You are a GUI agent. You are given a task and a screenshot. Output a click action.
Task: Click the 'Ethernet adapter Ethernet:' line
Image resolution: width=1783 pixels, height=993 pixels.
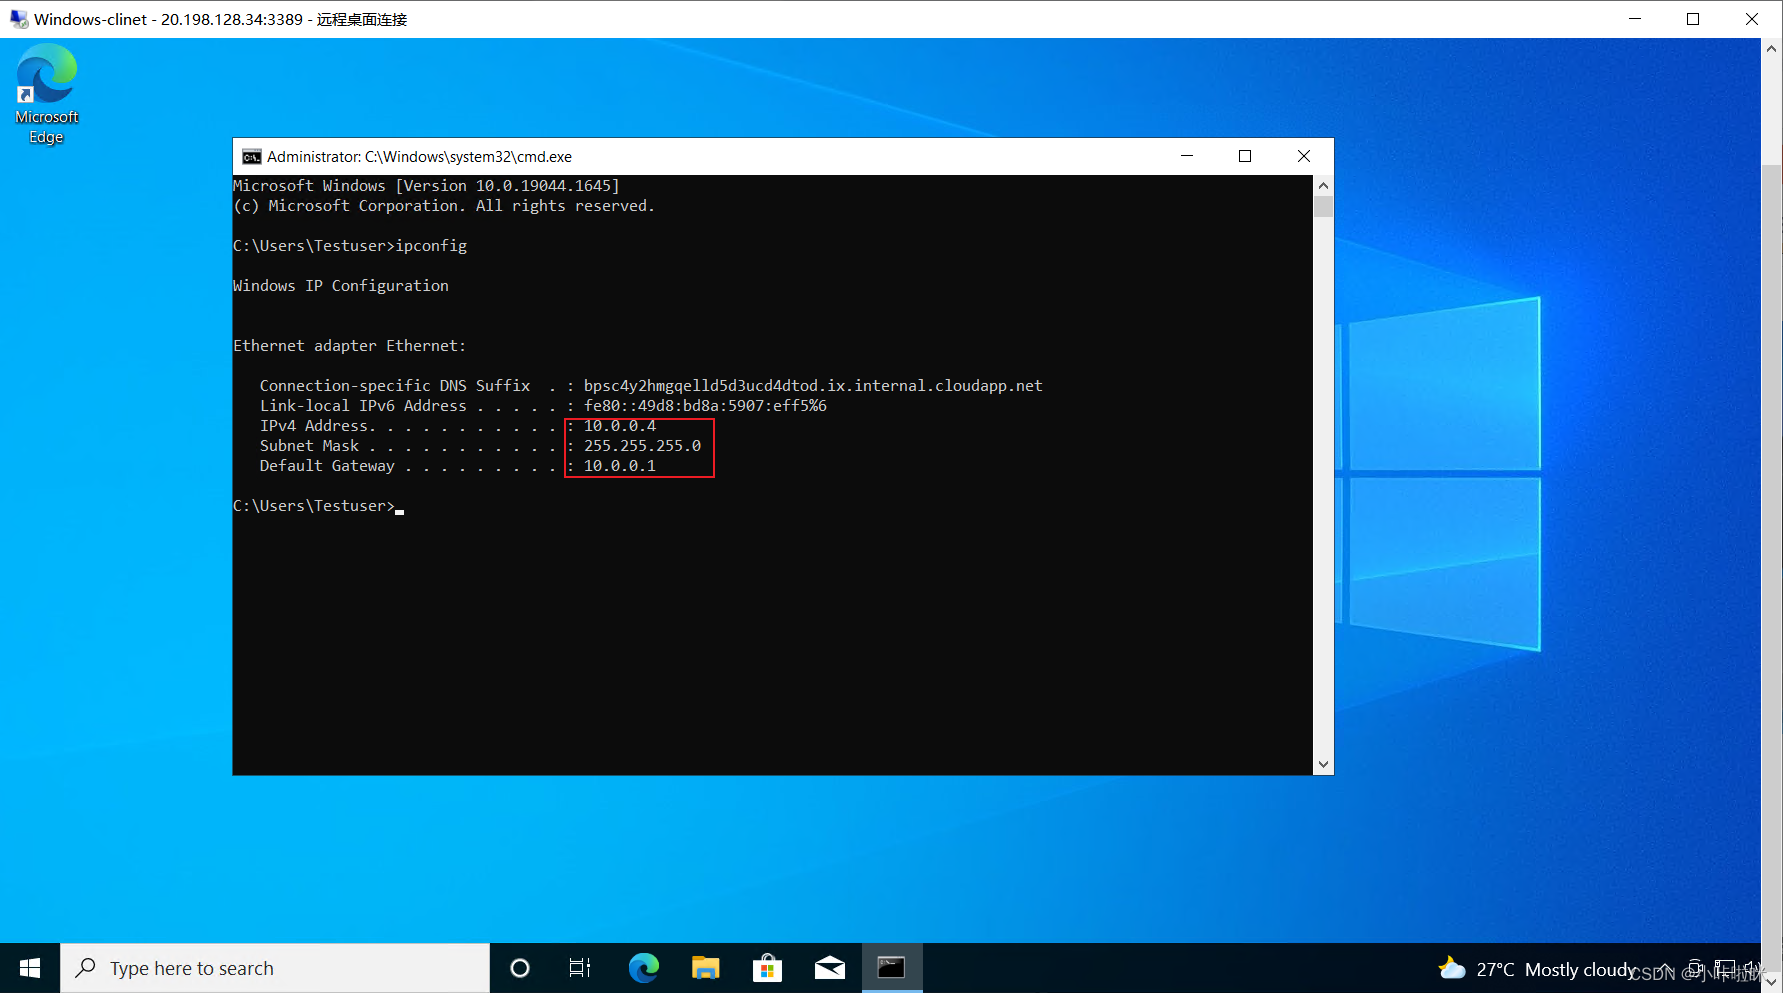coord(350,346)
